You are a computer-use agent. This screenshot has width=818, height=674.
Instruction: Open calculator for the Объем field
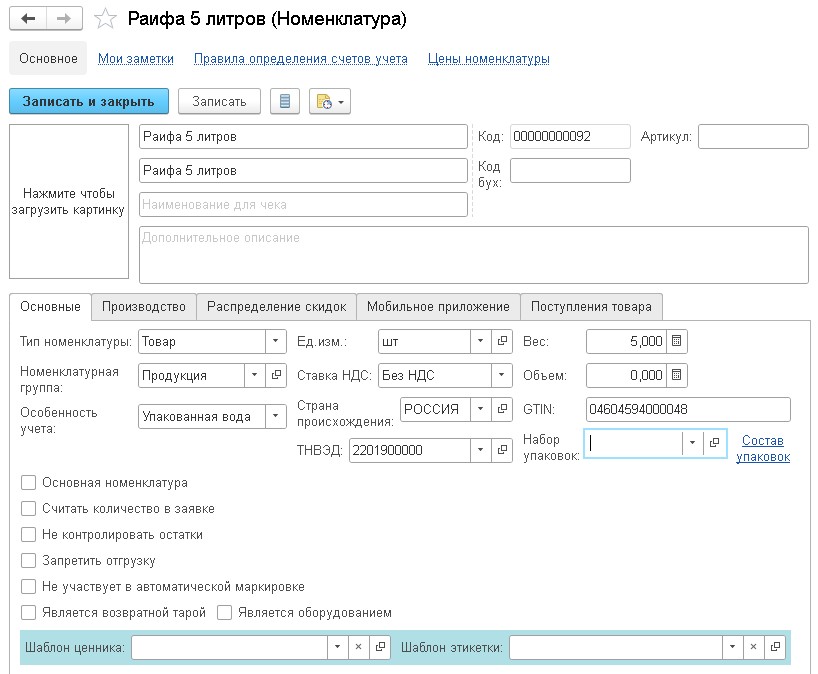point(677,376)
